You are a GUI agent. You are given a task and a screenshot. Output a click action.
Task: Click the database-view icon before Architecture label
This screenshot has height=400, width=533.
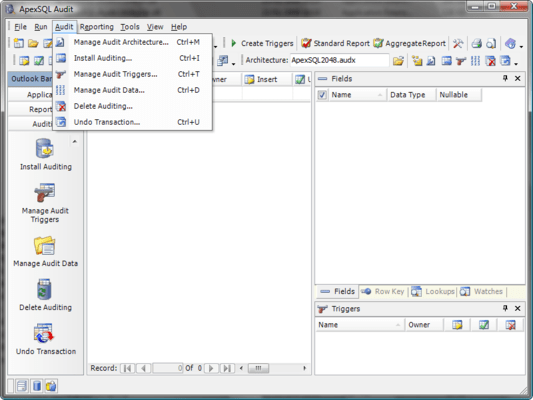click(x=223, y=61)
